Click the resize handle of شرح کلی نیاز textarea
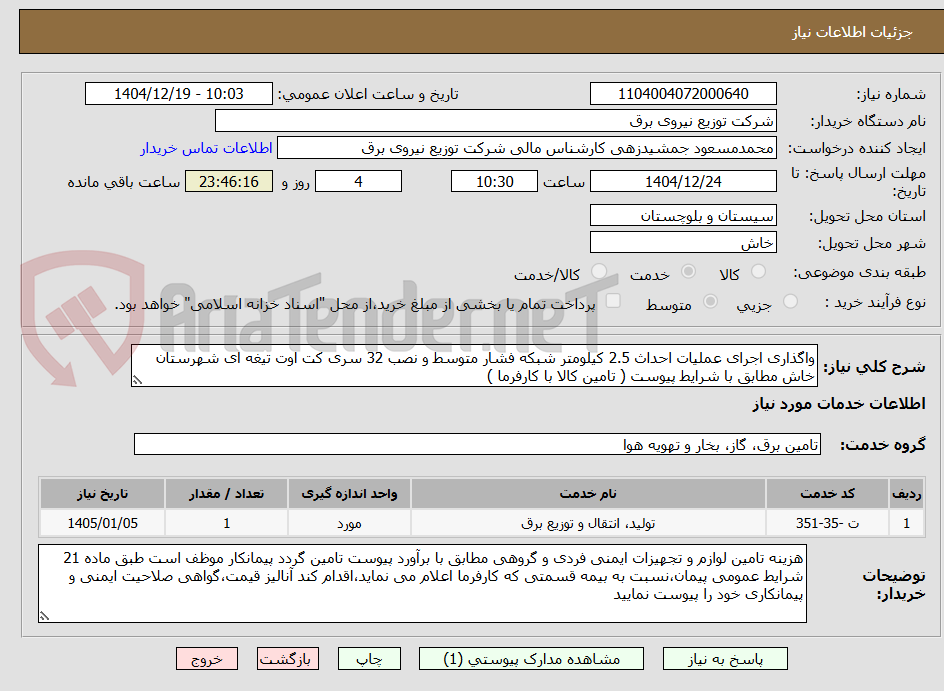944x691 pixels. pyautogui.click(x=137, y=380)
